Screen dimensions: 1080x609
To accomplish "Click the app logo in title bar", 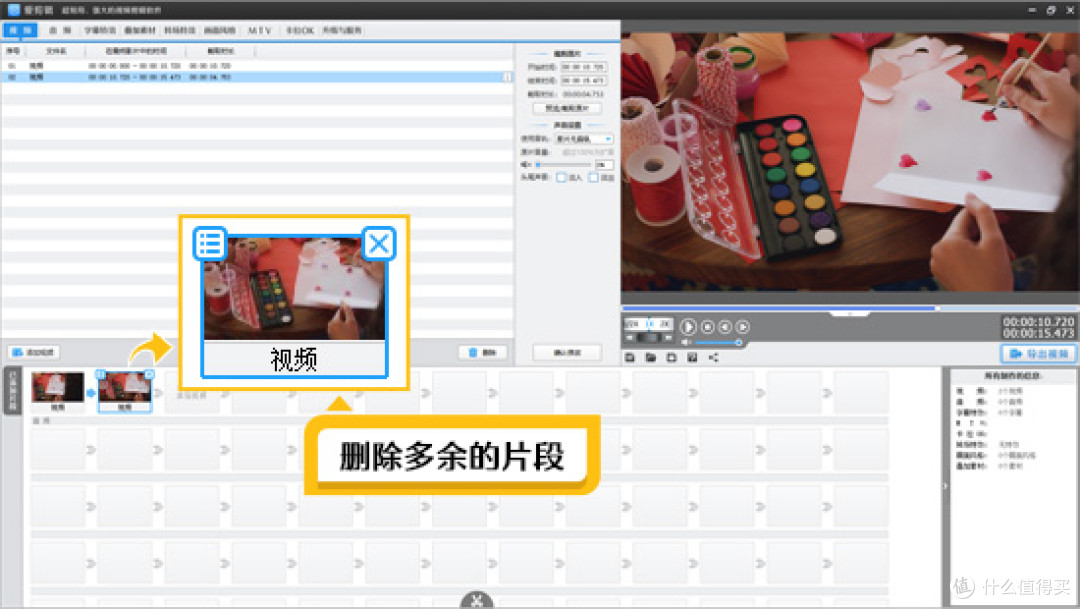I will [13, 10].
